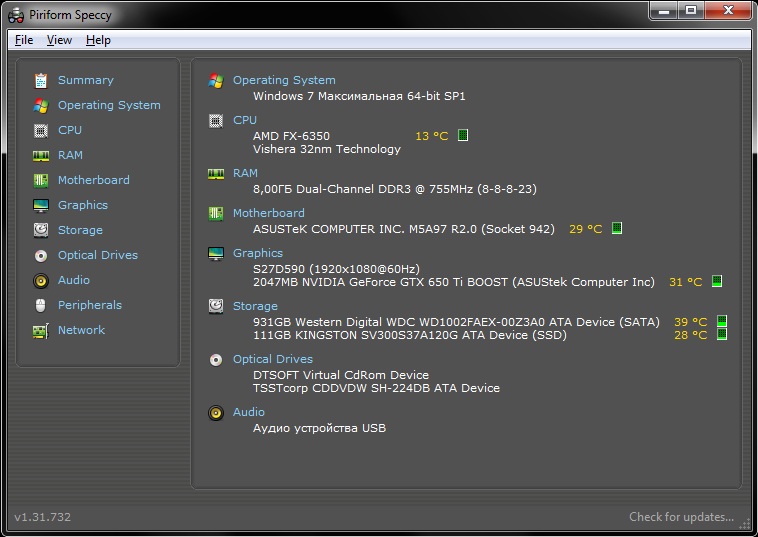
Task: Click the Graphics monitor icon in sidebar
Action: point(41,205)
